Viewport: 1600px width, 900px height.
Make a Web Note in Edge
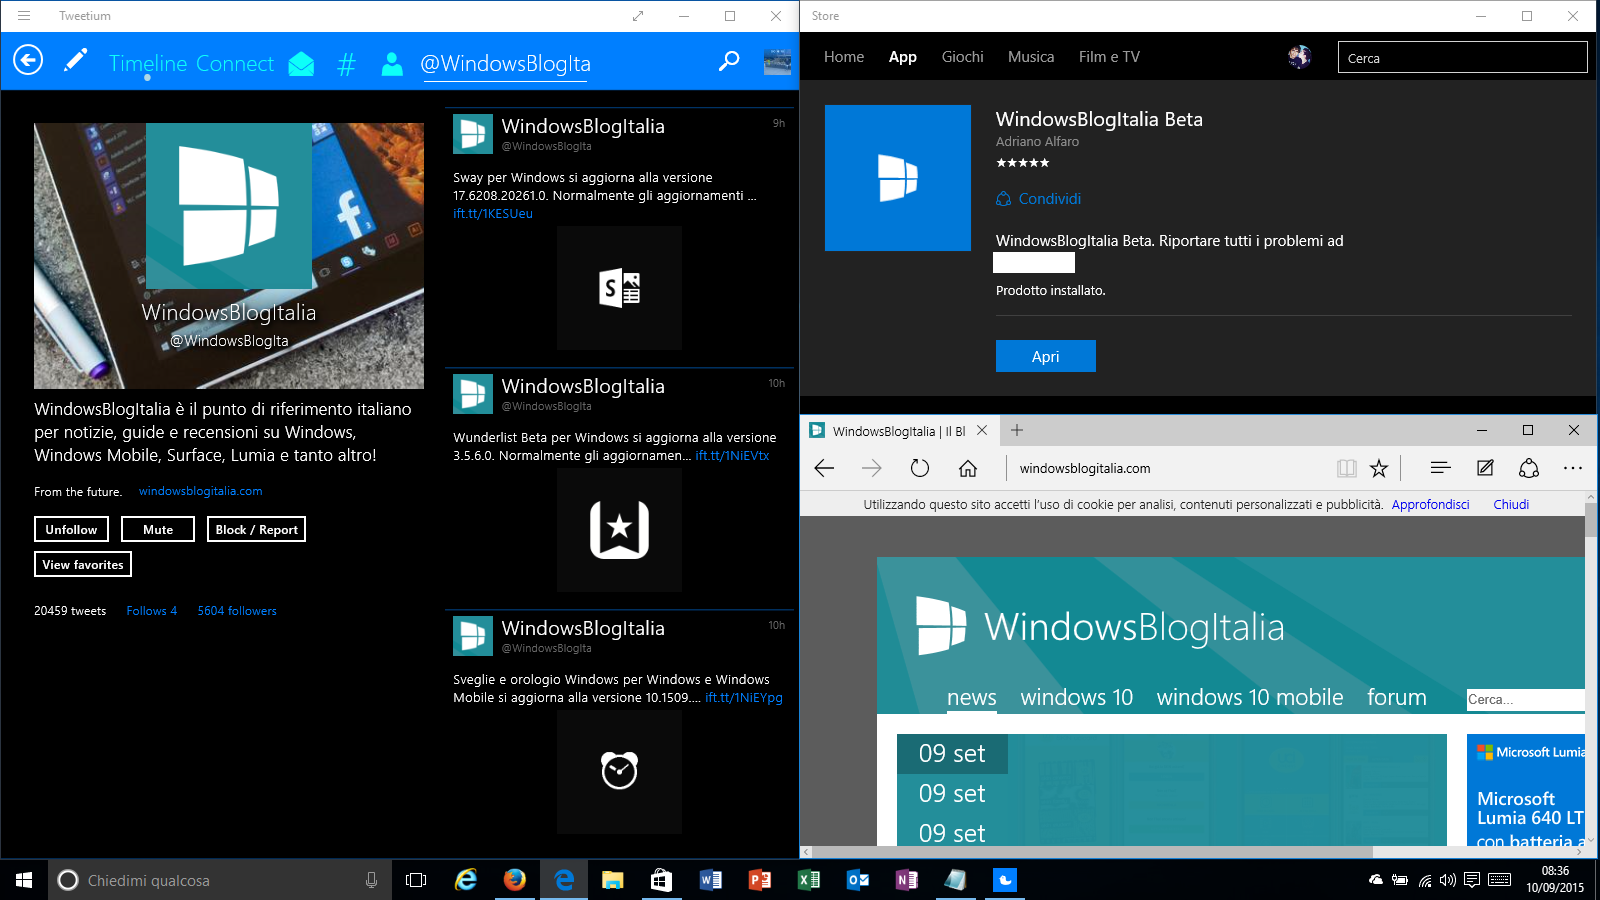1485,468
